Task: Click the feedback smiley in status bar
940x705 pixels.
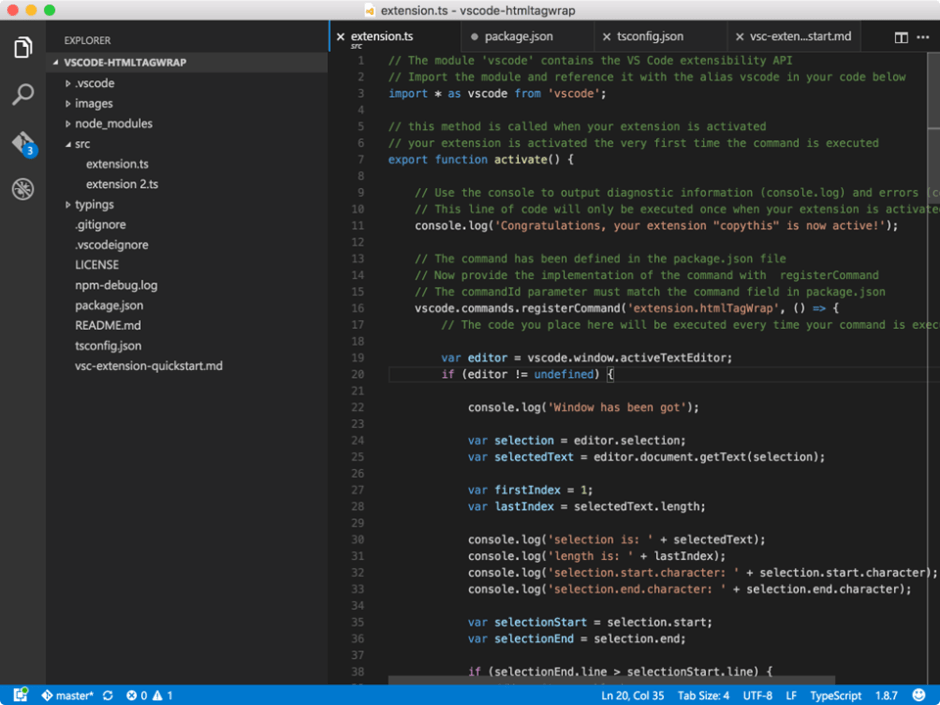Action: point(918,695)
